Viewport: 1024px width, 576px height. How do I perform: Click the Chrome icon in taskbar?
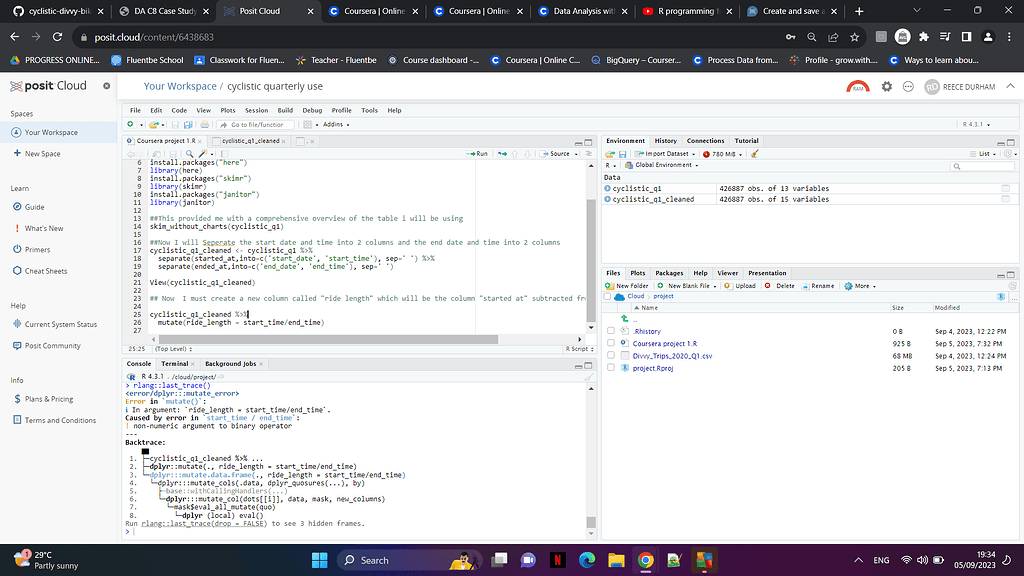pyautogui.click(x=645, y=560)
